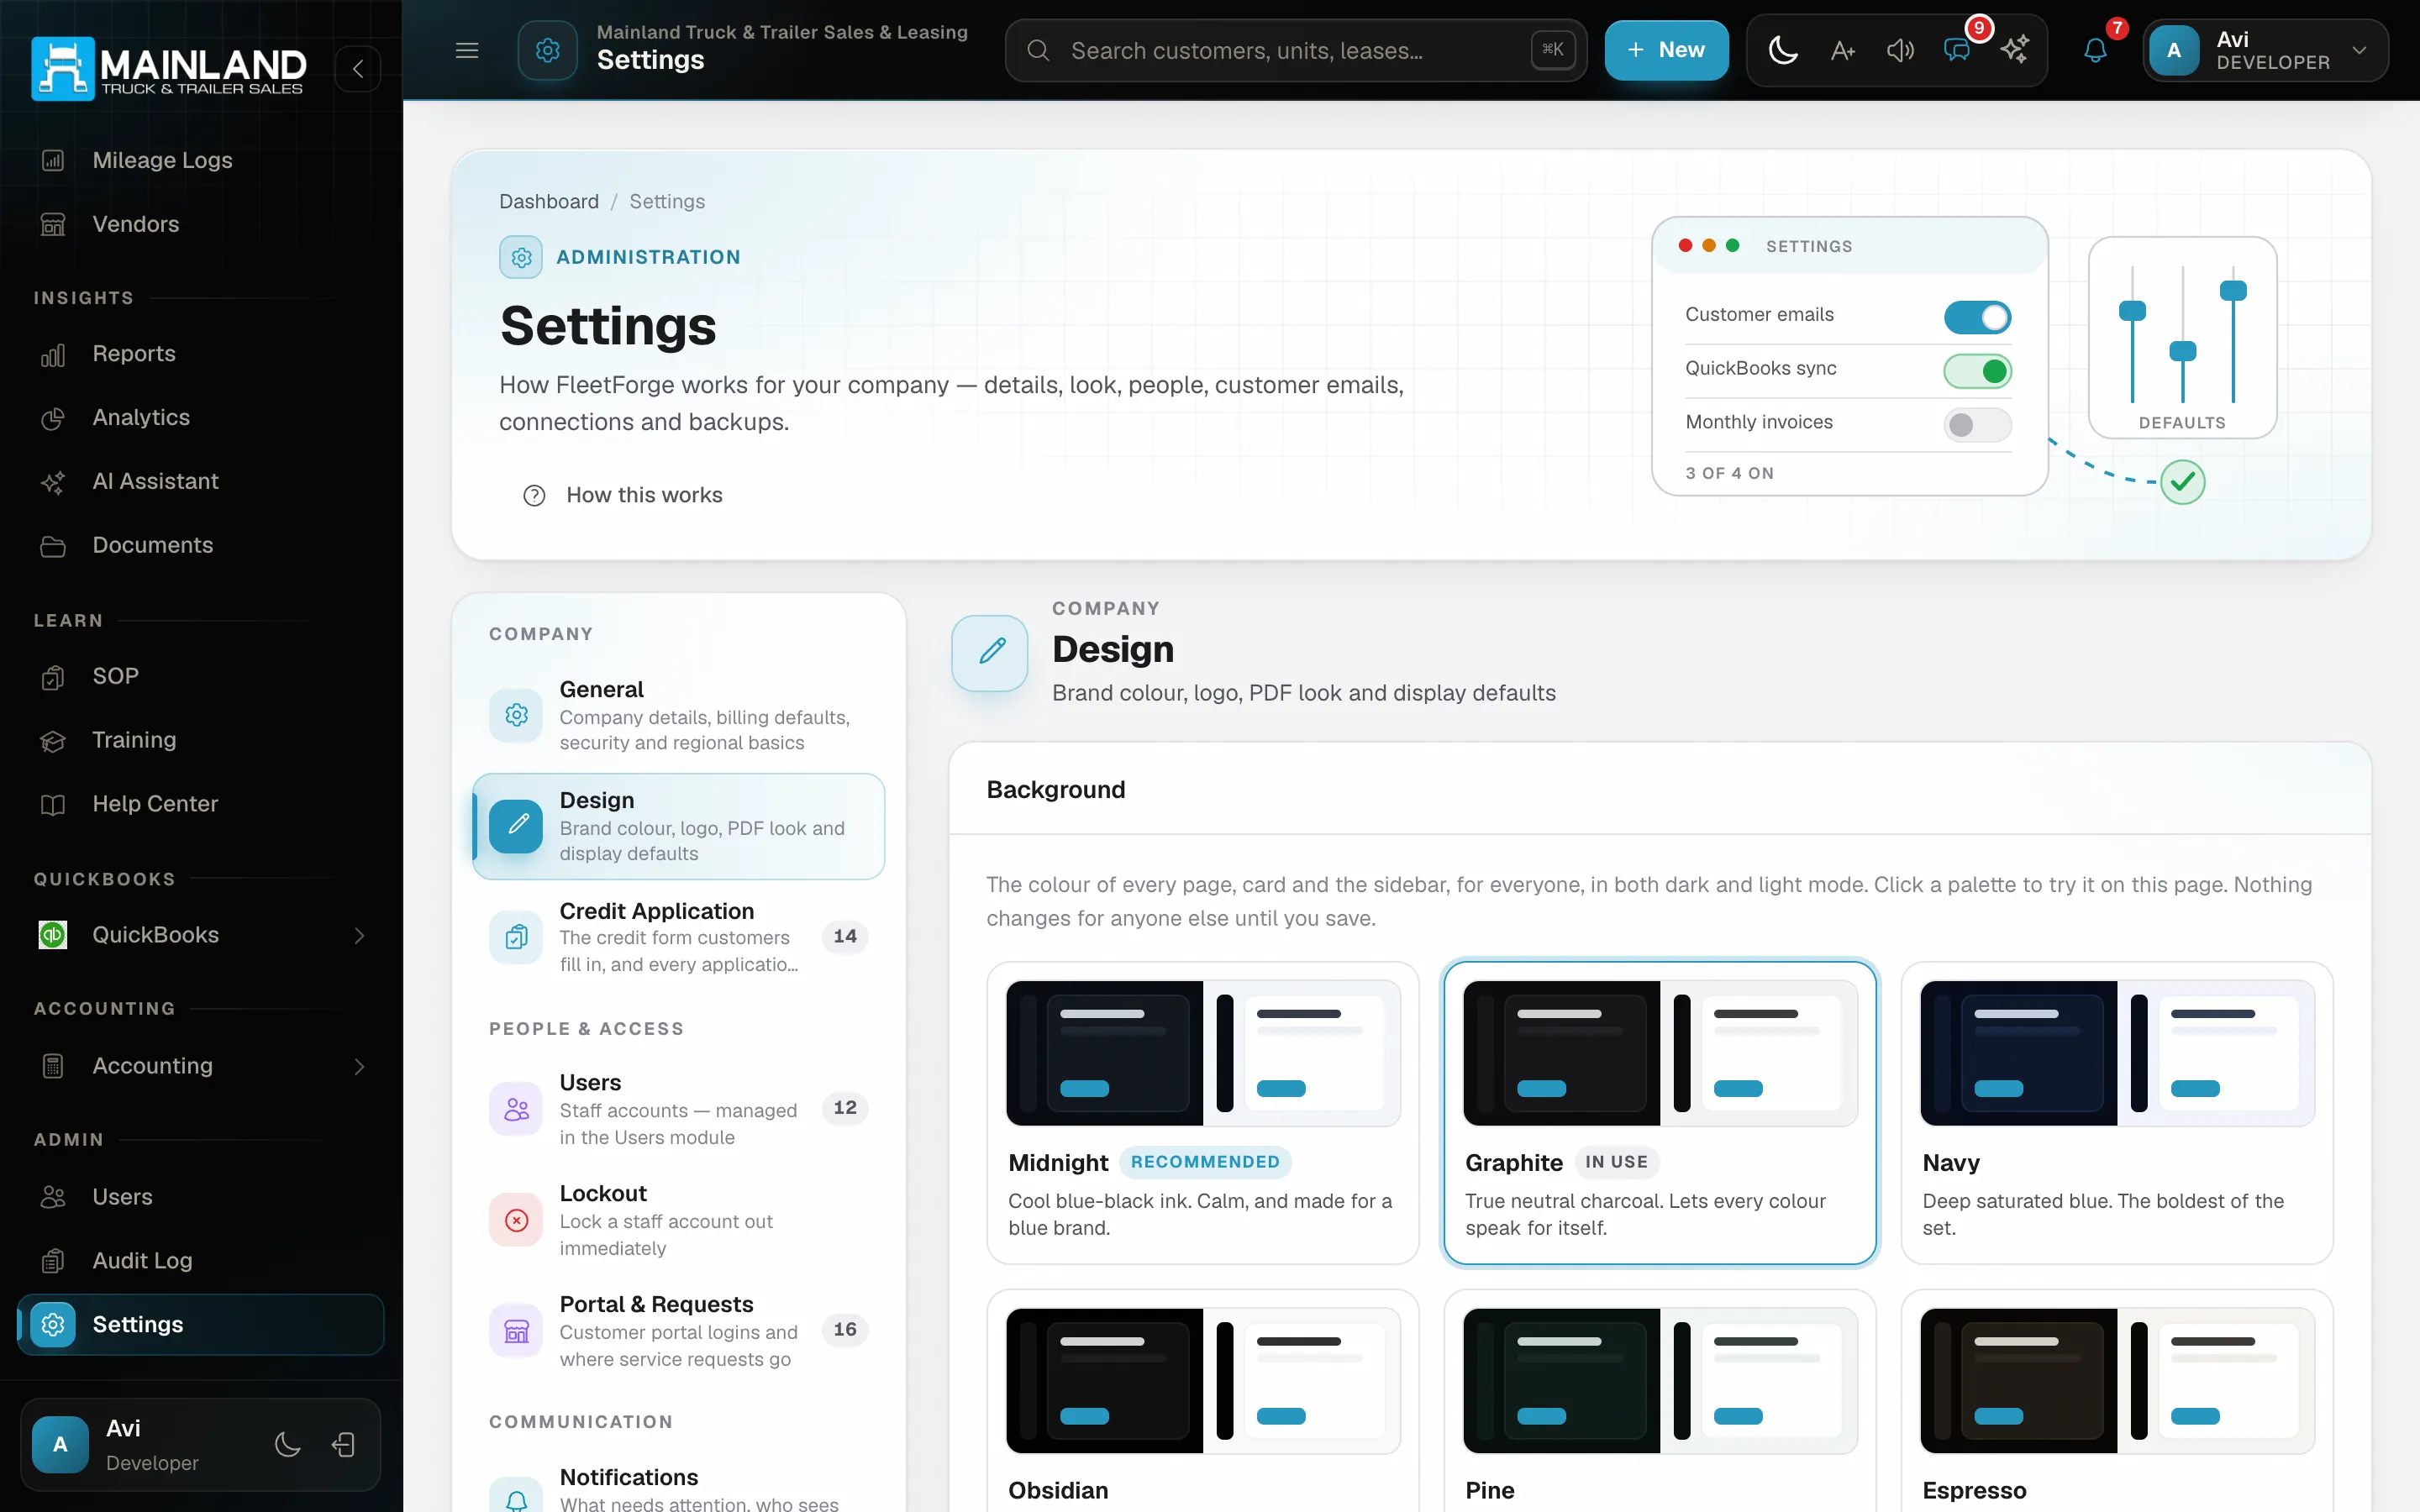This screenshot has height=1512, width=2420.
Task: Open Vendors in sidebar
Action: coord(200,224)
